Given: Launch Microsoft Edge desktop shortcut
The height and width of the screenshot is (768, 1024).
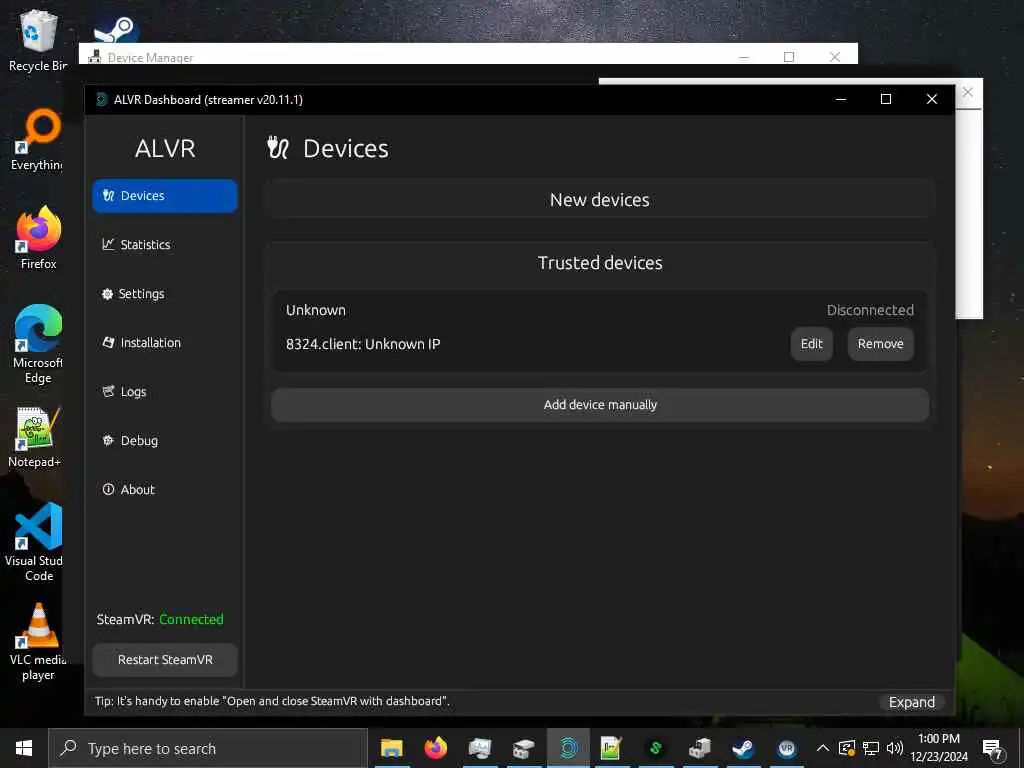Looking at the screenshot, I should pyautogui.click(x=38, y=344).
